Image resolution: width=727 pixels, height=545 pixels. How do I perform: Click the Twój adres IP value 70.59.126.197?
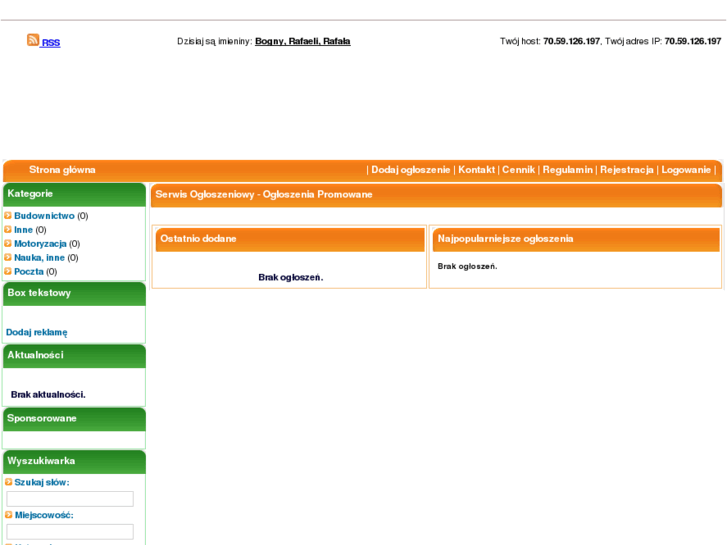tap(693, 41)
